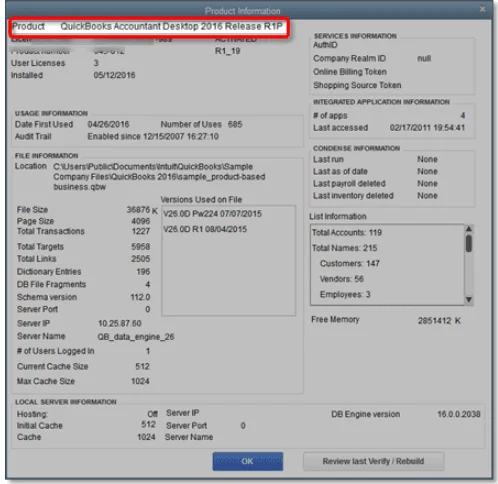The width and height of the screenshot is (498, 484).
Task: Click the Date First Used 04/26/2016 value
Action: pyautogui.click(x=108, y=124)
